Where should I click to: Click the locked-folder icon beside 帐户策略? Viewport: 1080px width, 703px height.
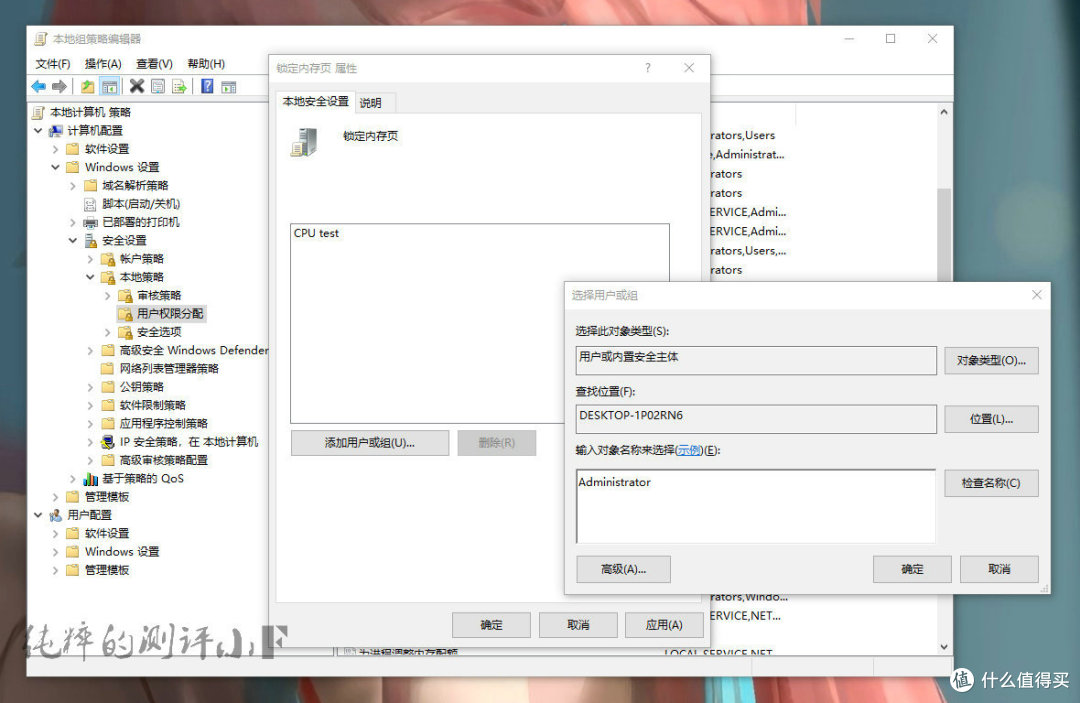point(107,259)
